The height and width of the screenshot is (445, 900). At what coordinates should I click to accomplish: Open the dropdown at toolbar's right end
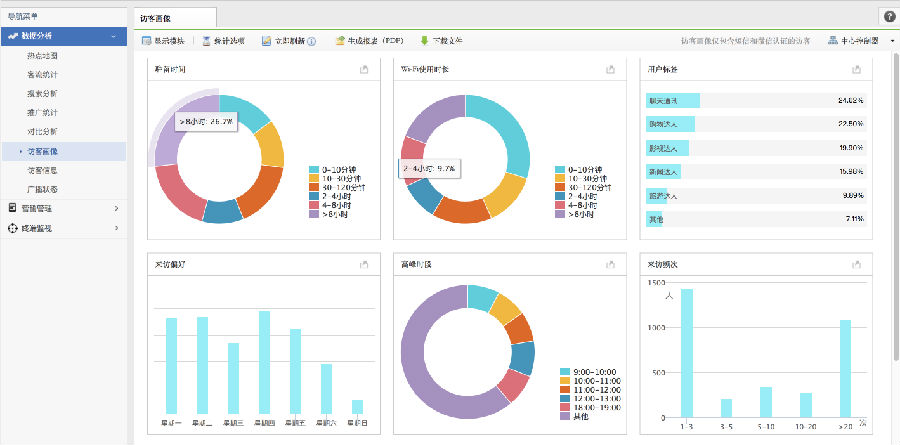point(890,42)
